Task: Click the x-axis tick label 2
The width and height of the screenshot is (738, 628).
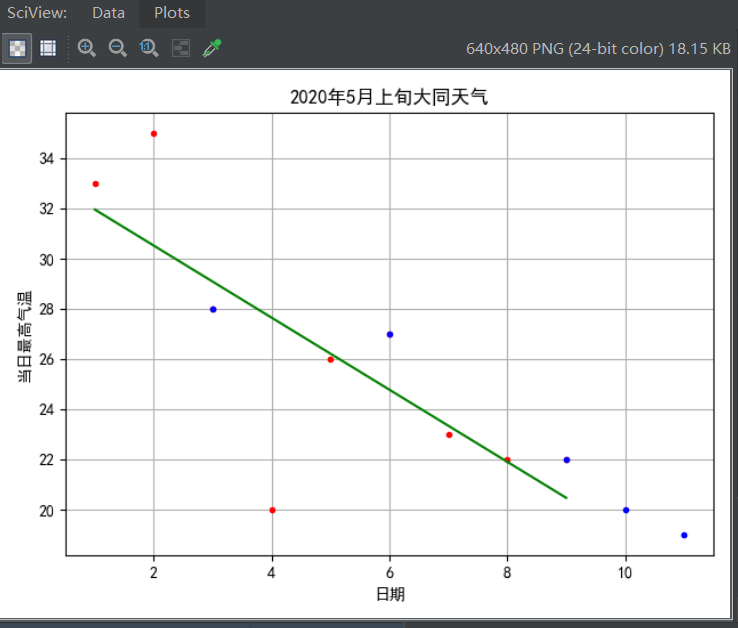Action: click(x=153, y=572)
